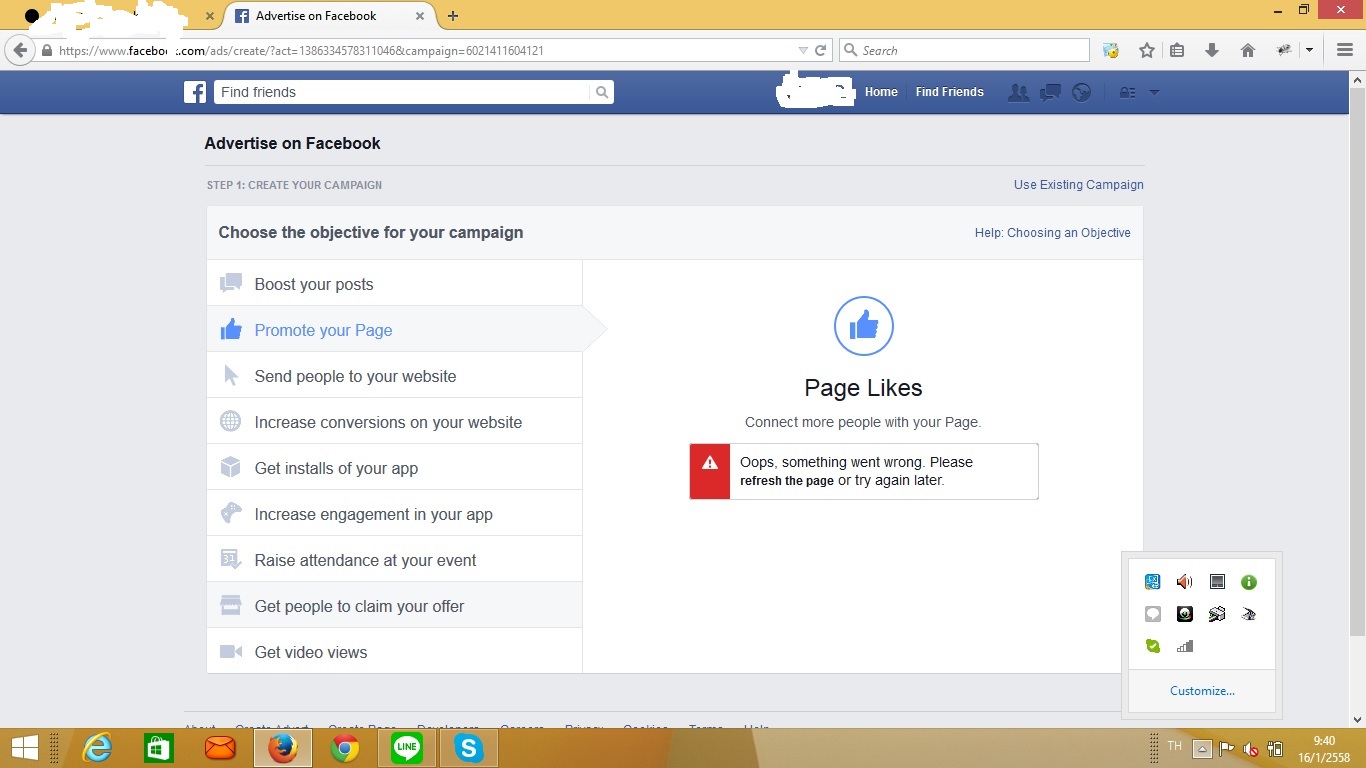Screen dimensions: 1366x768
Task: Open the URL bar history dropdown
Action: coord(802,50)
